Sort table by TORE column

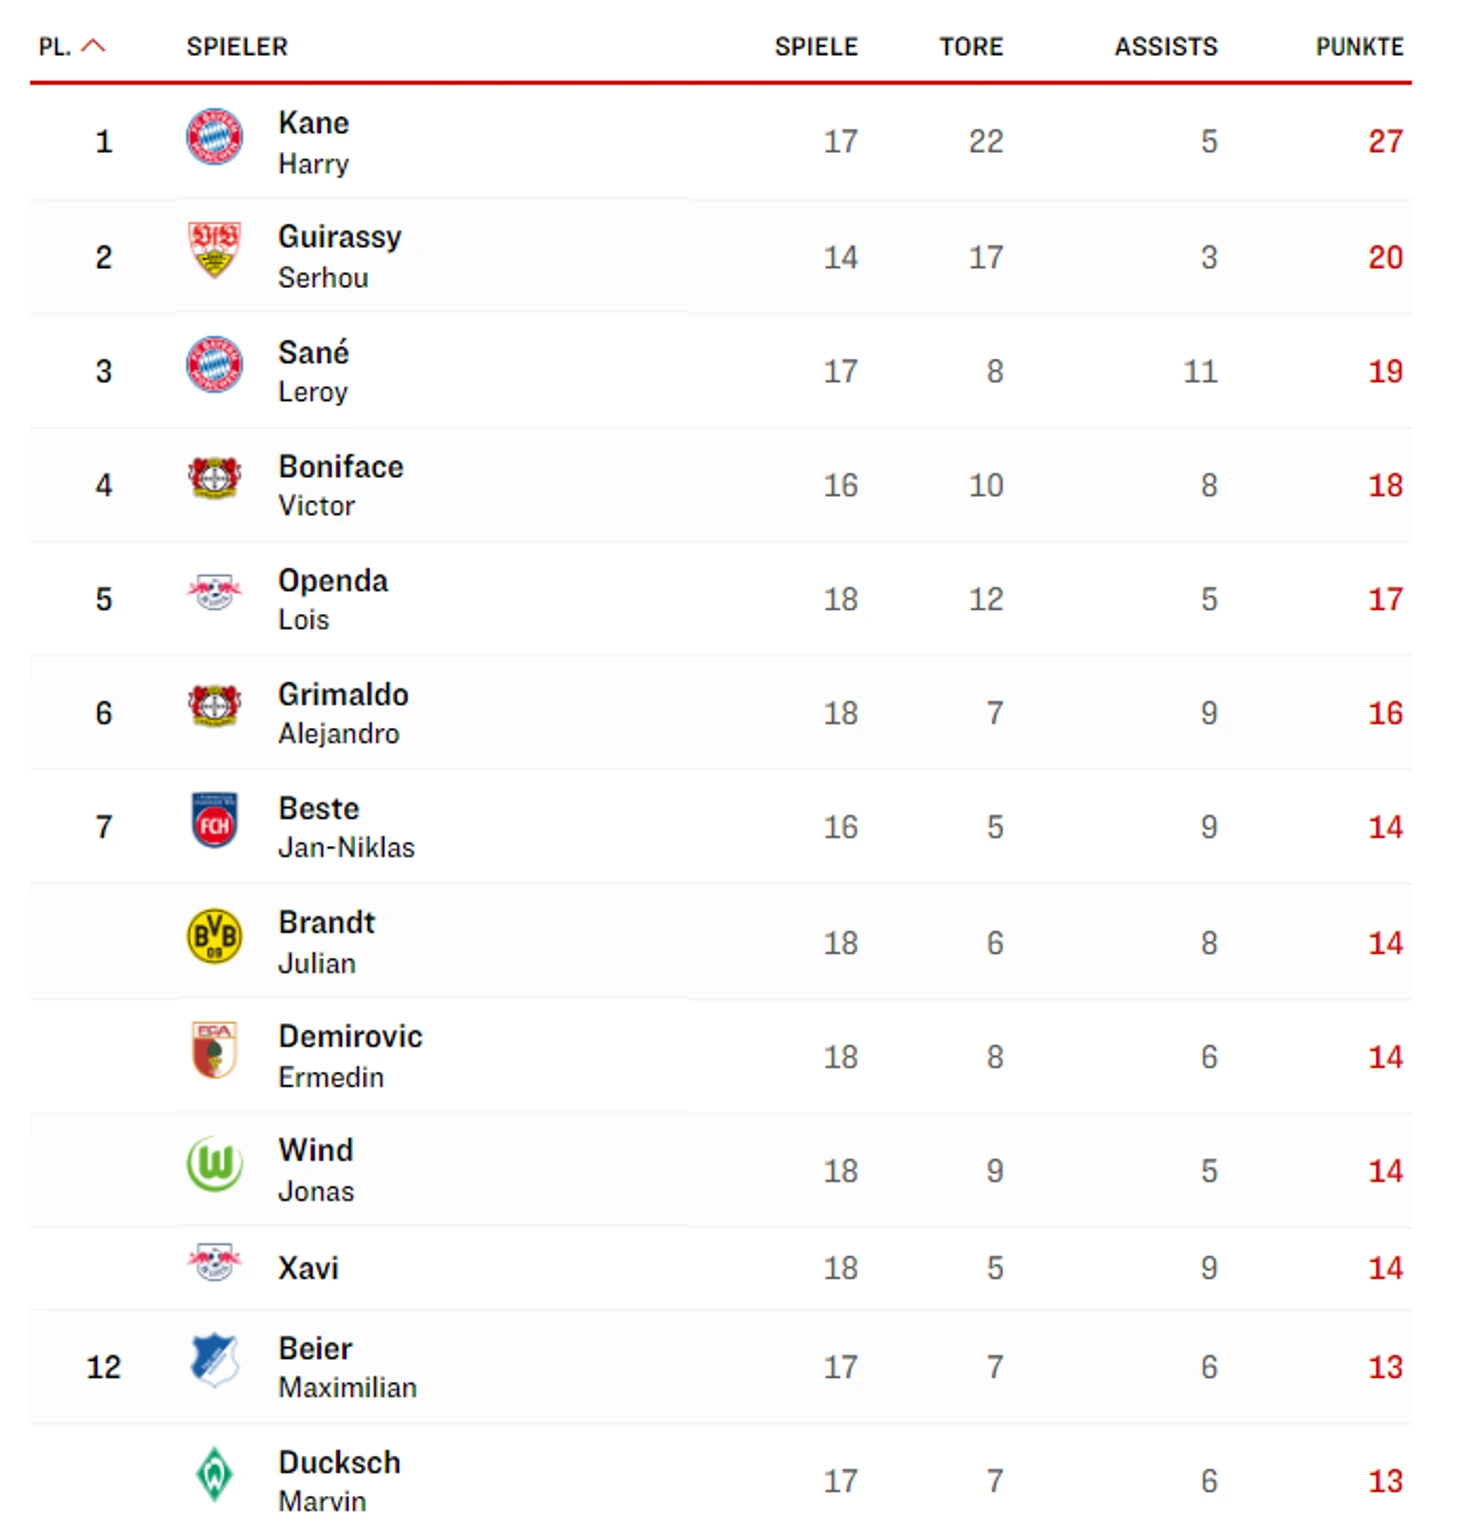point(971,47)
